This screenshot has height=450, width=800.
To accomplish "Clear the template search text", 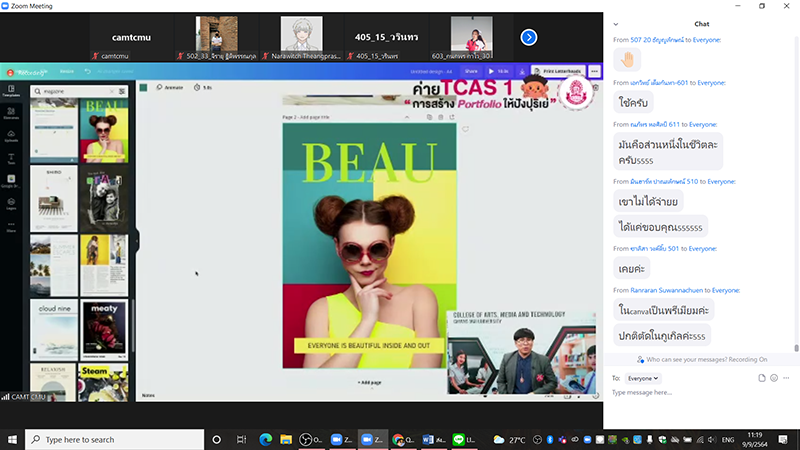I will coord(112,91).
